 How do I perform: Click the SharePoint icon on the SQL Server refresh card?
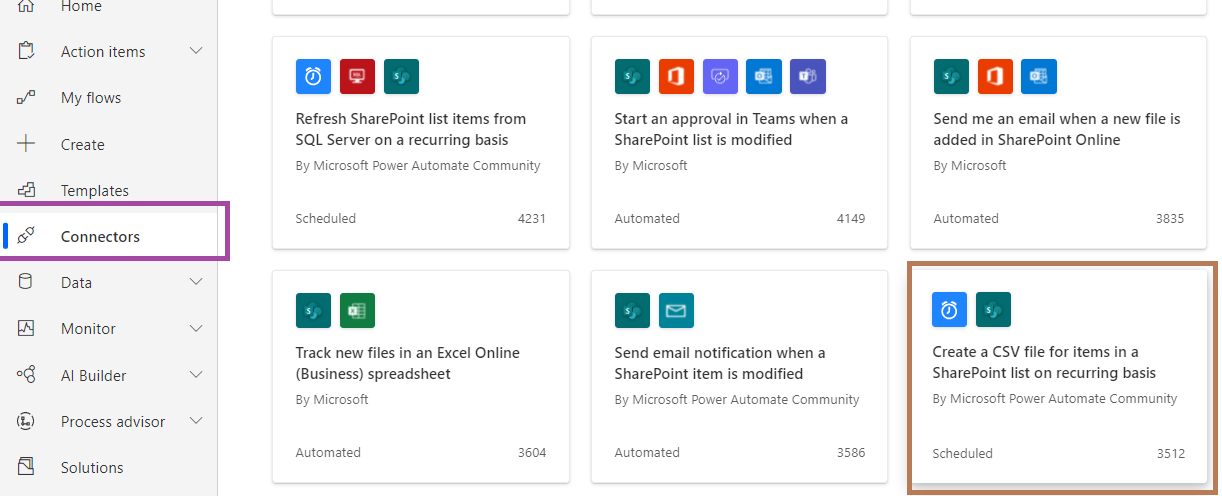pyautogui.click(x=401, y=76)
